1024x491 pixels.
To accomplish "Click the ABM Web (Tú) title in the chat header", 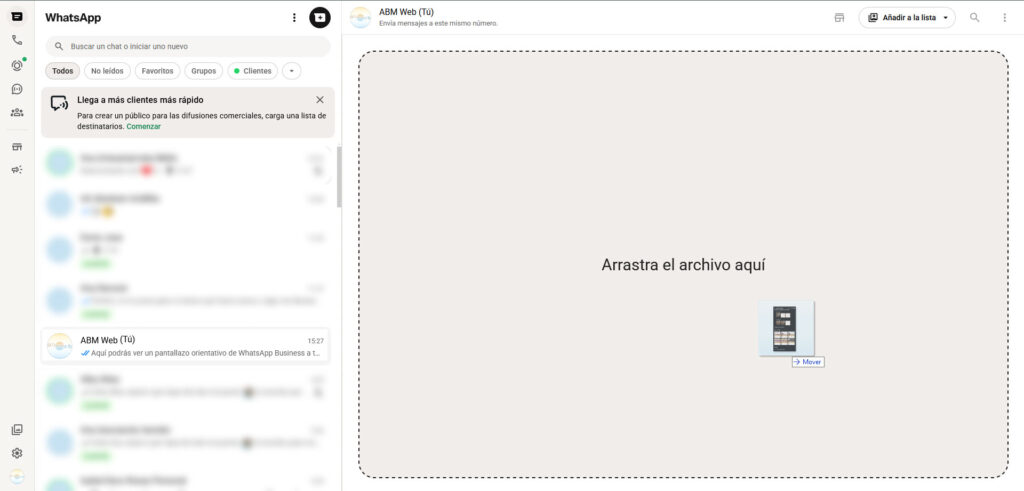I will click(x=406, y=12).
